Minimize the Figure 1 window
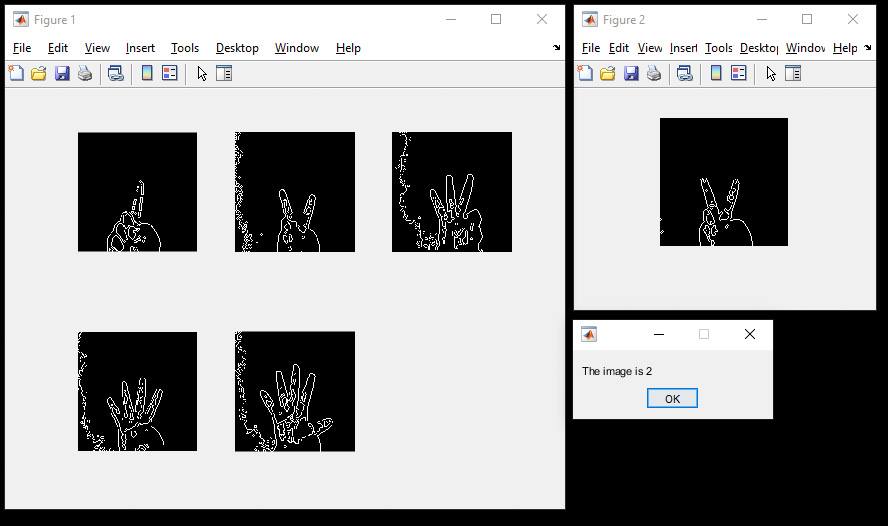This screenshot has width=888, height=526. [x=451, y=20]
